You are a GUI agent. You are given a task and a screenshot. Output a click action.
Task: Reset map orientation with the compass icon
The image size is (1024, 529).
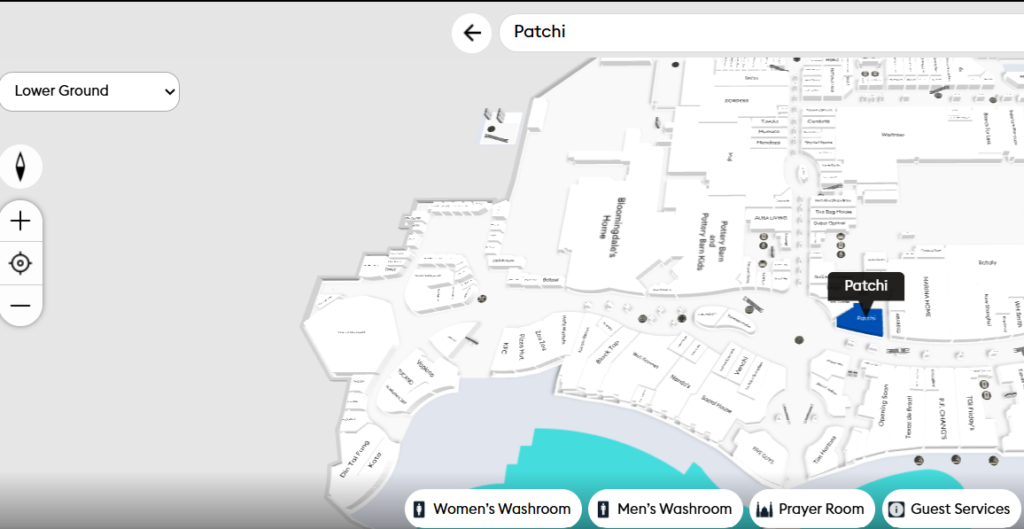(21, 167)
